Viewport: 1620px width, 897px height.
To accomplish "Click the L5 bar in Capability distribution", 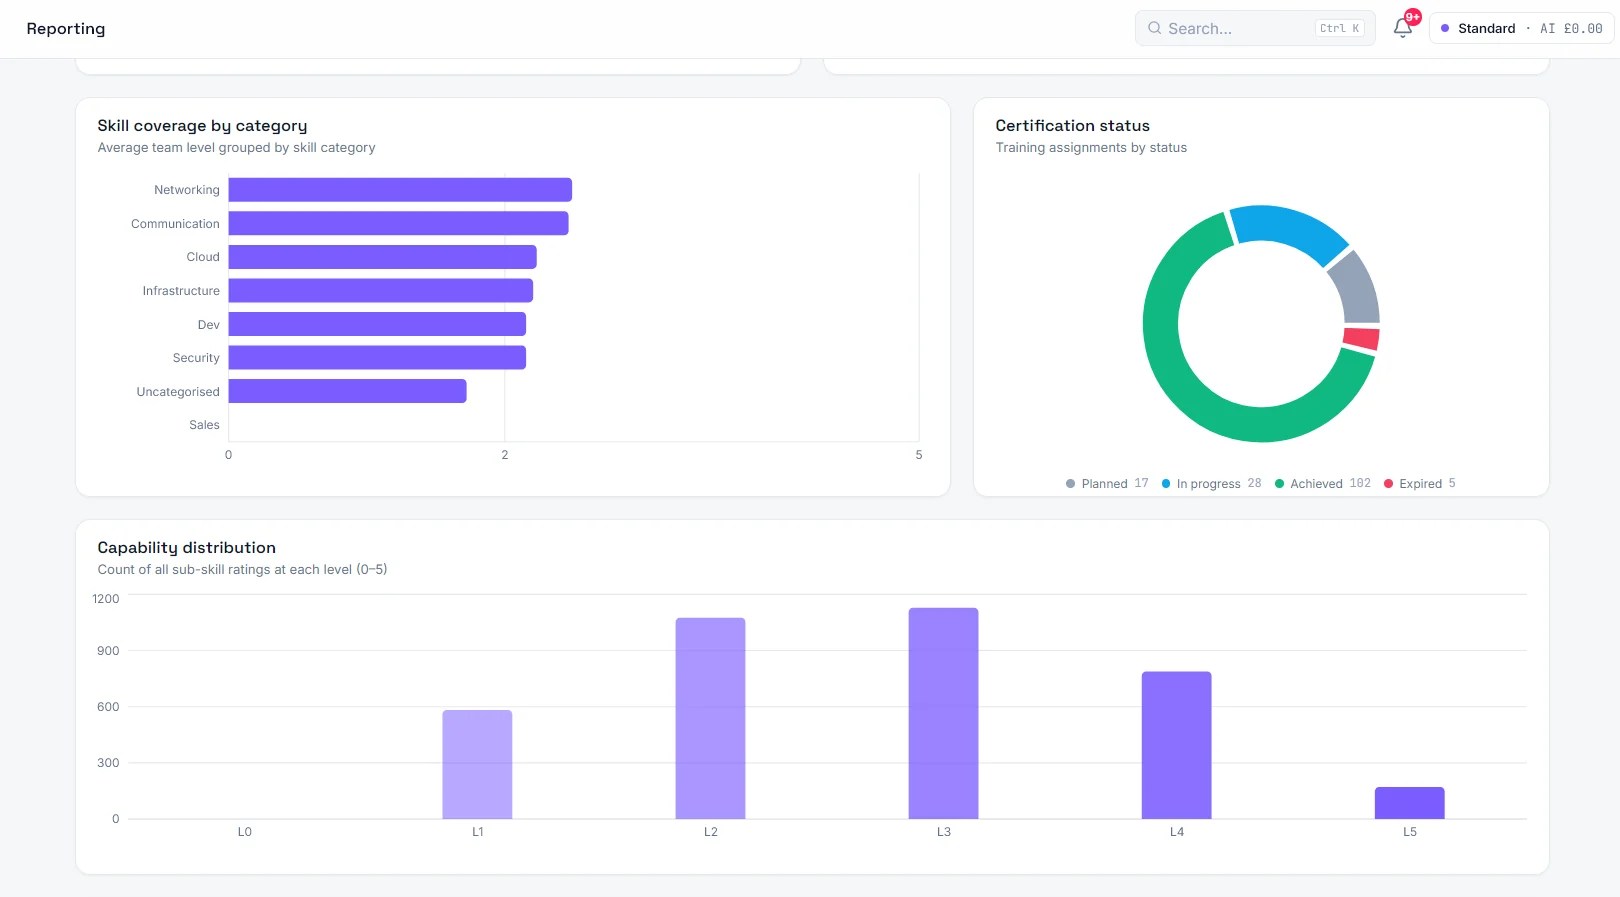I will point(1409,803).
